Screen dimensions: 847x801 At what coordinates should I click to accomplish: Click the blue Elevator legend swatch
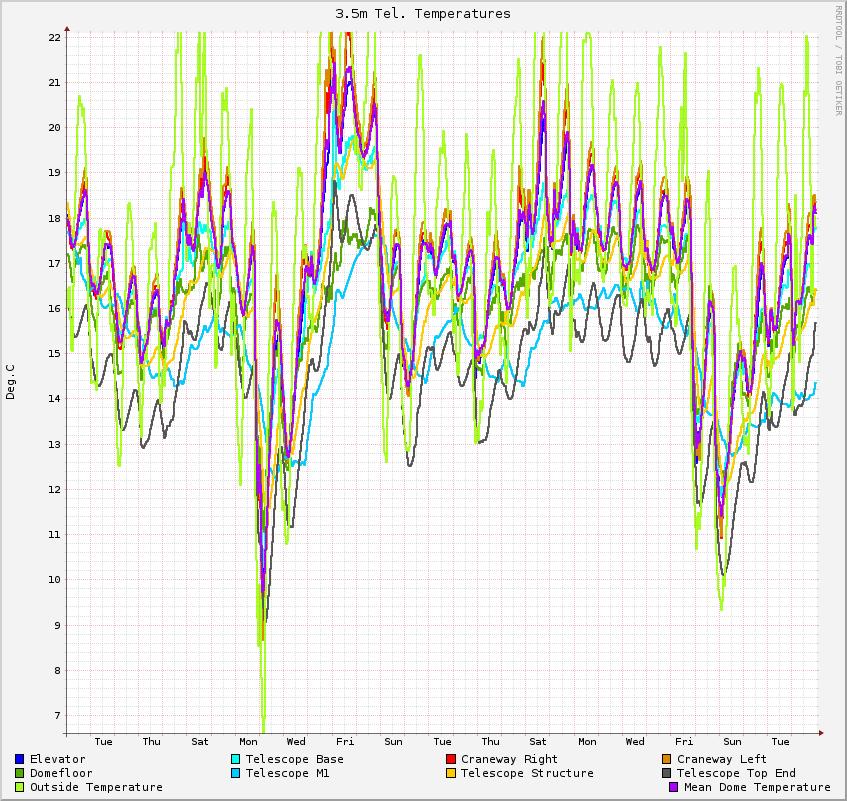coord(20,759)
